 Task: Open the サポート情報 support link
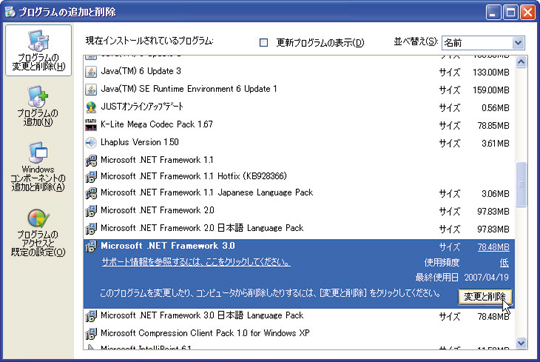coord(196,262)
